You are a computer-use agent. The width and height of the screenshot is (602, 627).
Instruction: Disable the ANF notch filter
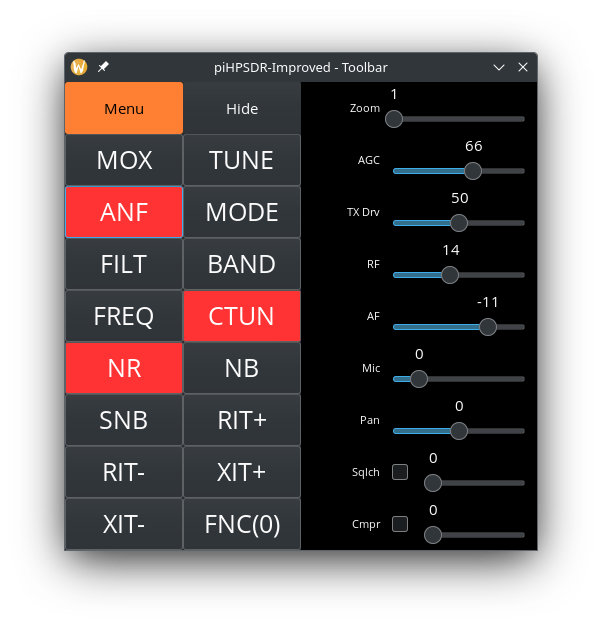point(124,212)
